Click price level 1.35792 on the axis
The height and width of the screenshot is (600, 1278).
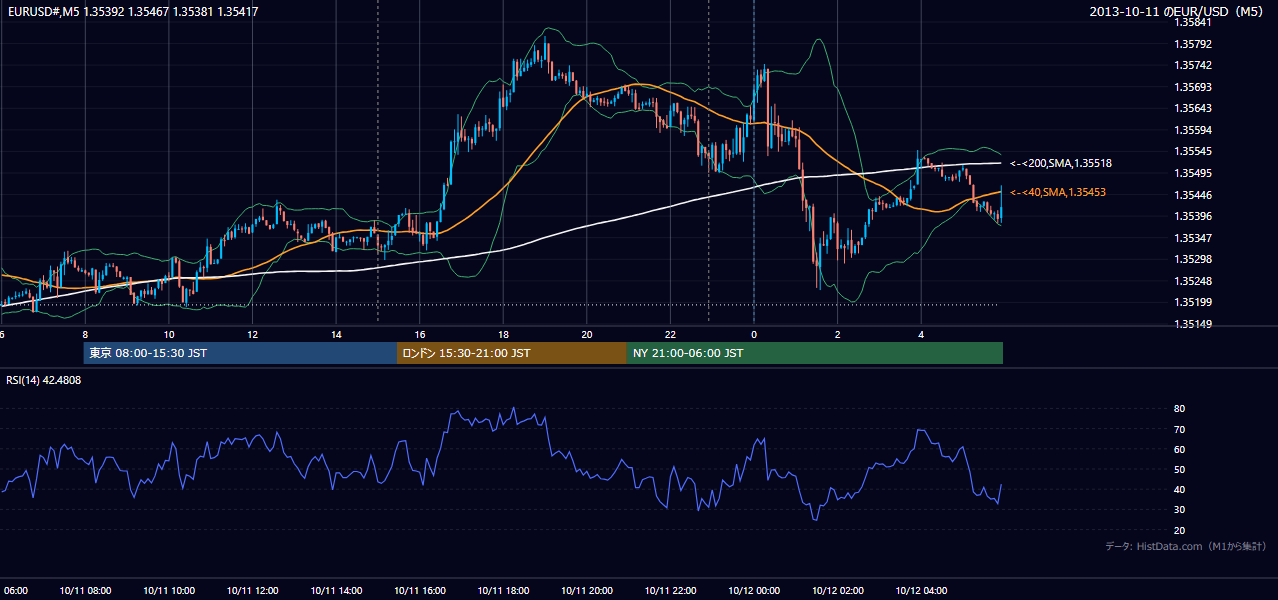[x=1192, y=44]
